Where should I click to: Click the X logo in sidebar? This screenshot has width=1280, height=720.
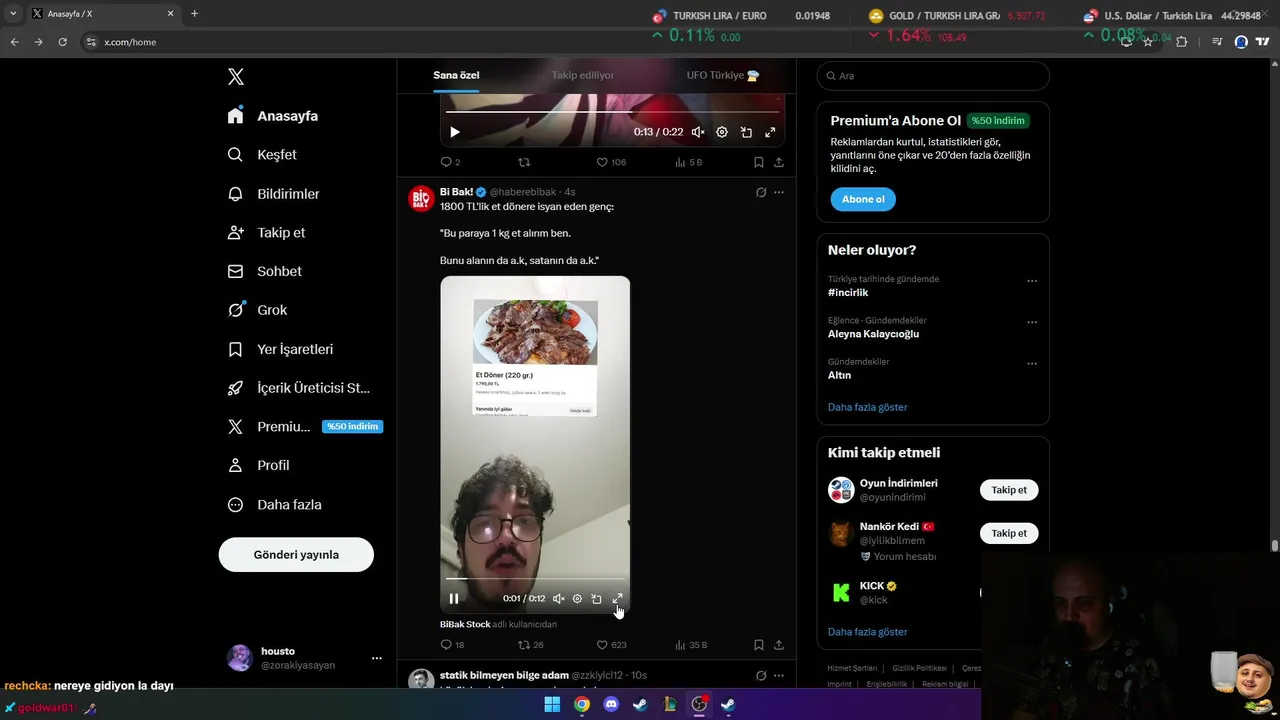(236, 77)
